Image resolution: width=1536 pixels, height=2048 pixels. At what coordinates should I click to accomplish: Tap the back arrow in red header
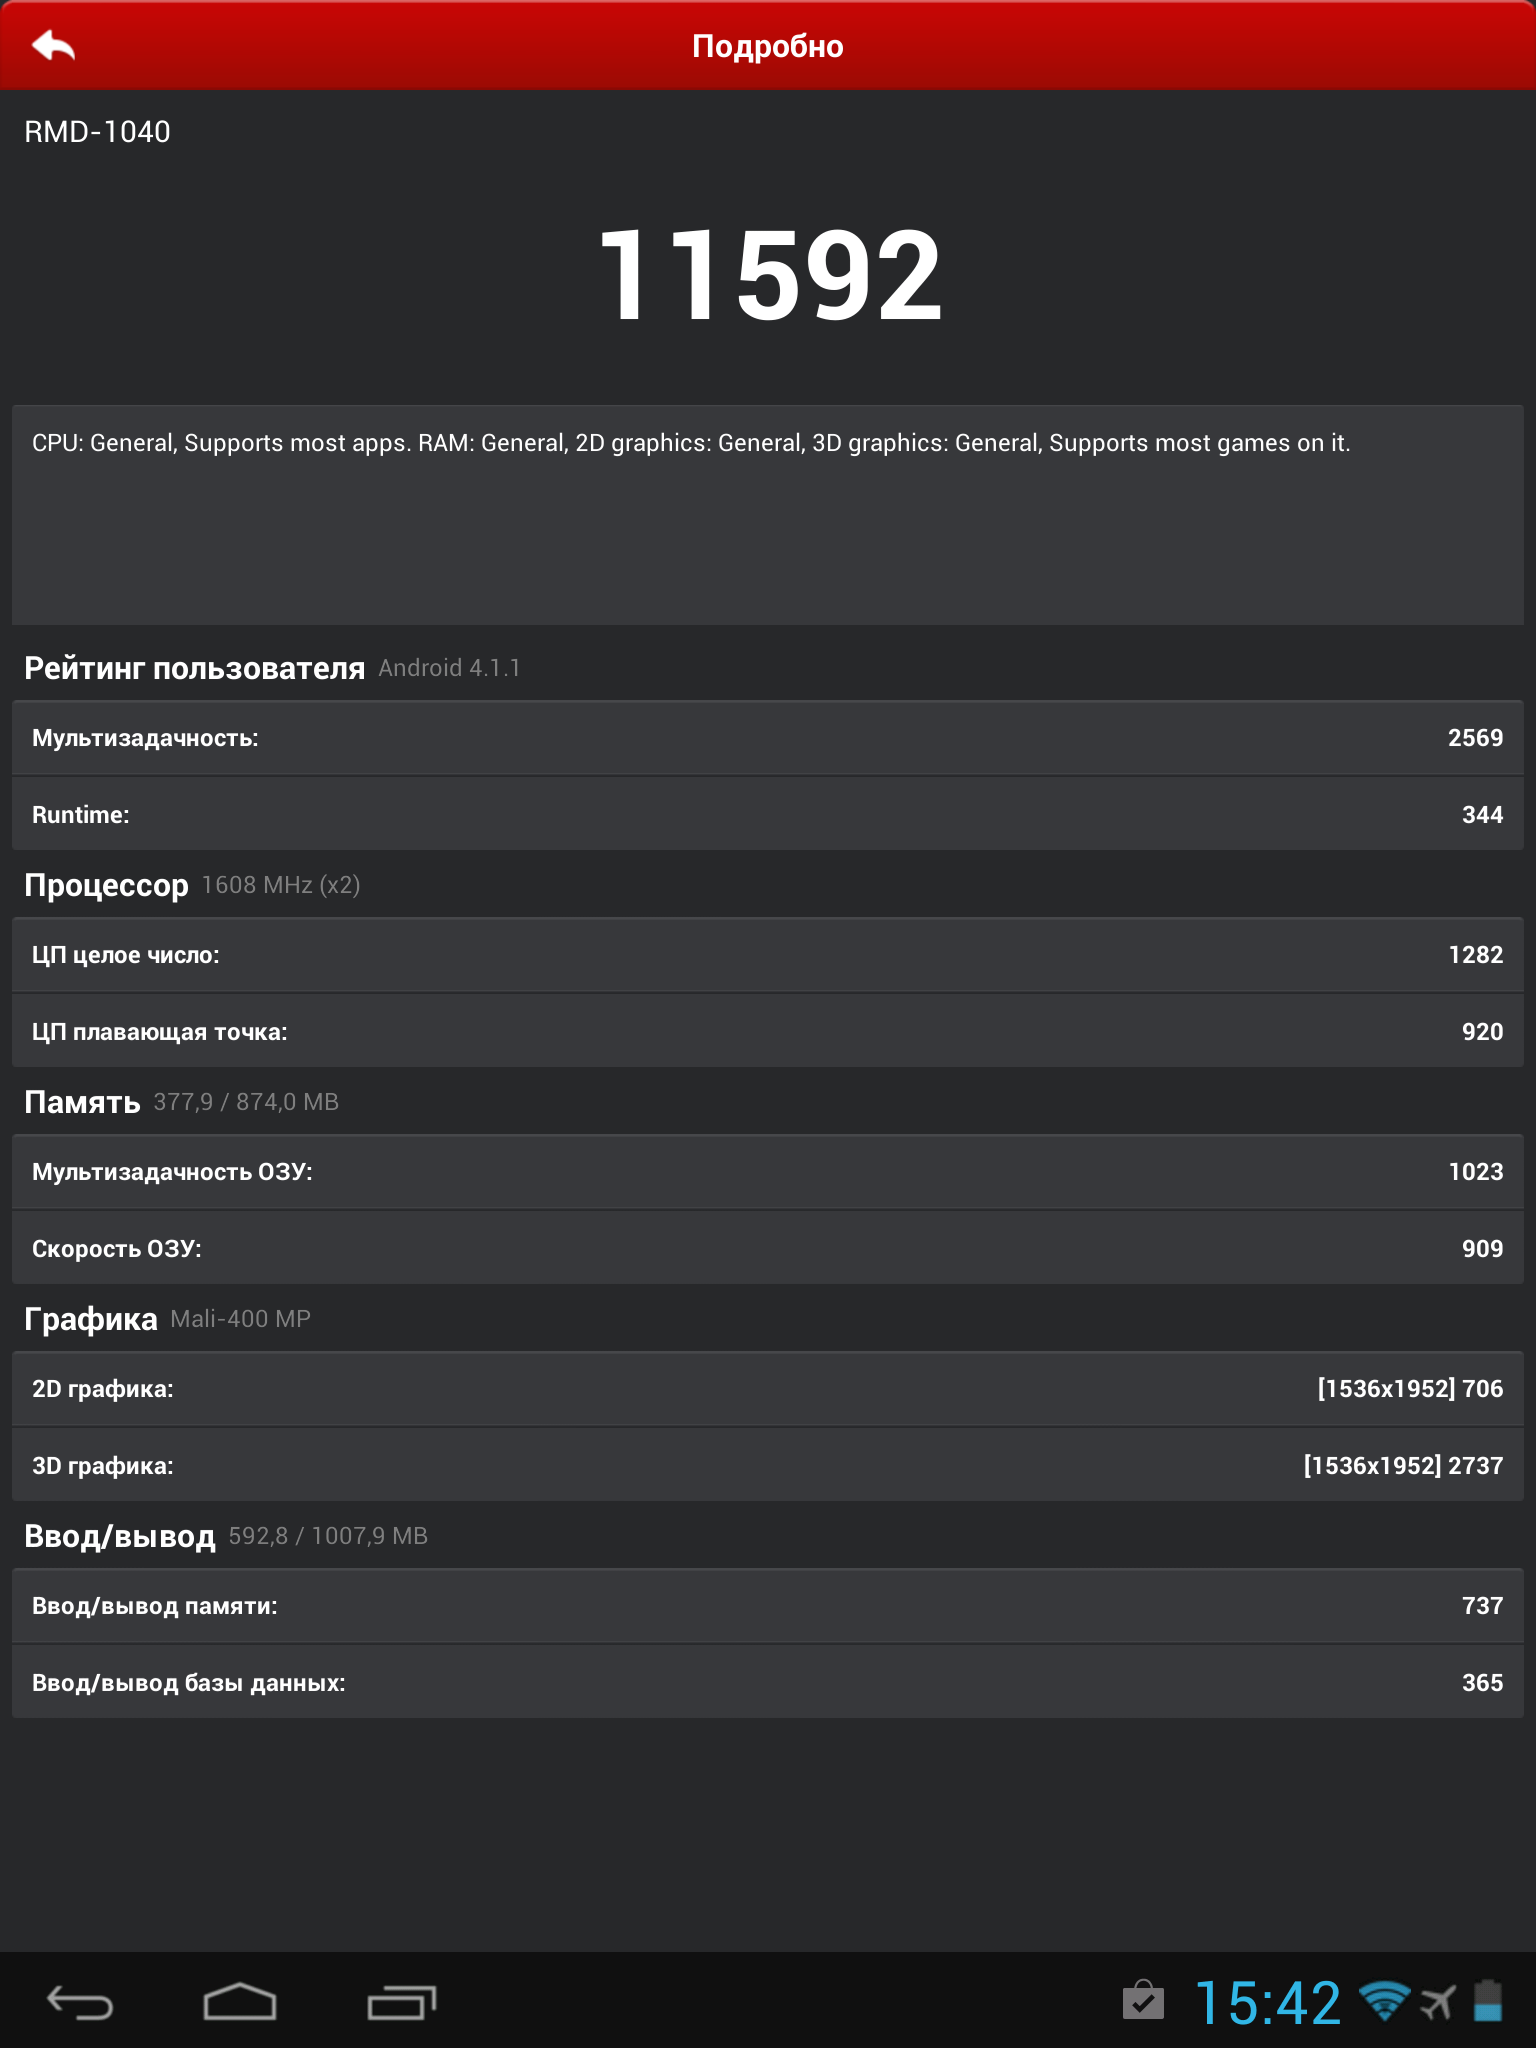click(54, 46)
